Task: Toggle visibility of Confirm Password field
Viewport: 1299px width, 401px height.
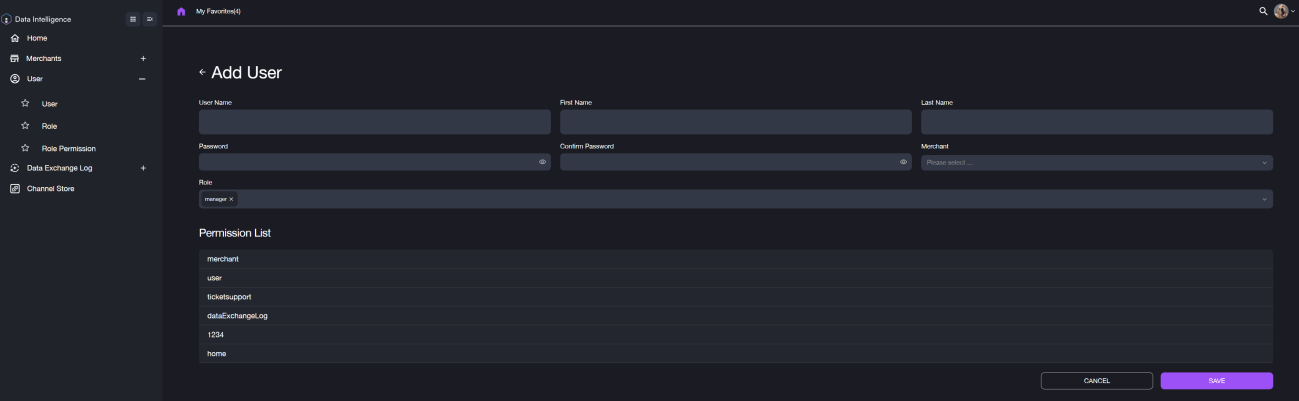Action: (903, 162)
